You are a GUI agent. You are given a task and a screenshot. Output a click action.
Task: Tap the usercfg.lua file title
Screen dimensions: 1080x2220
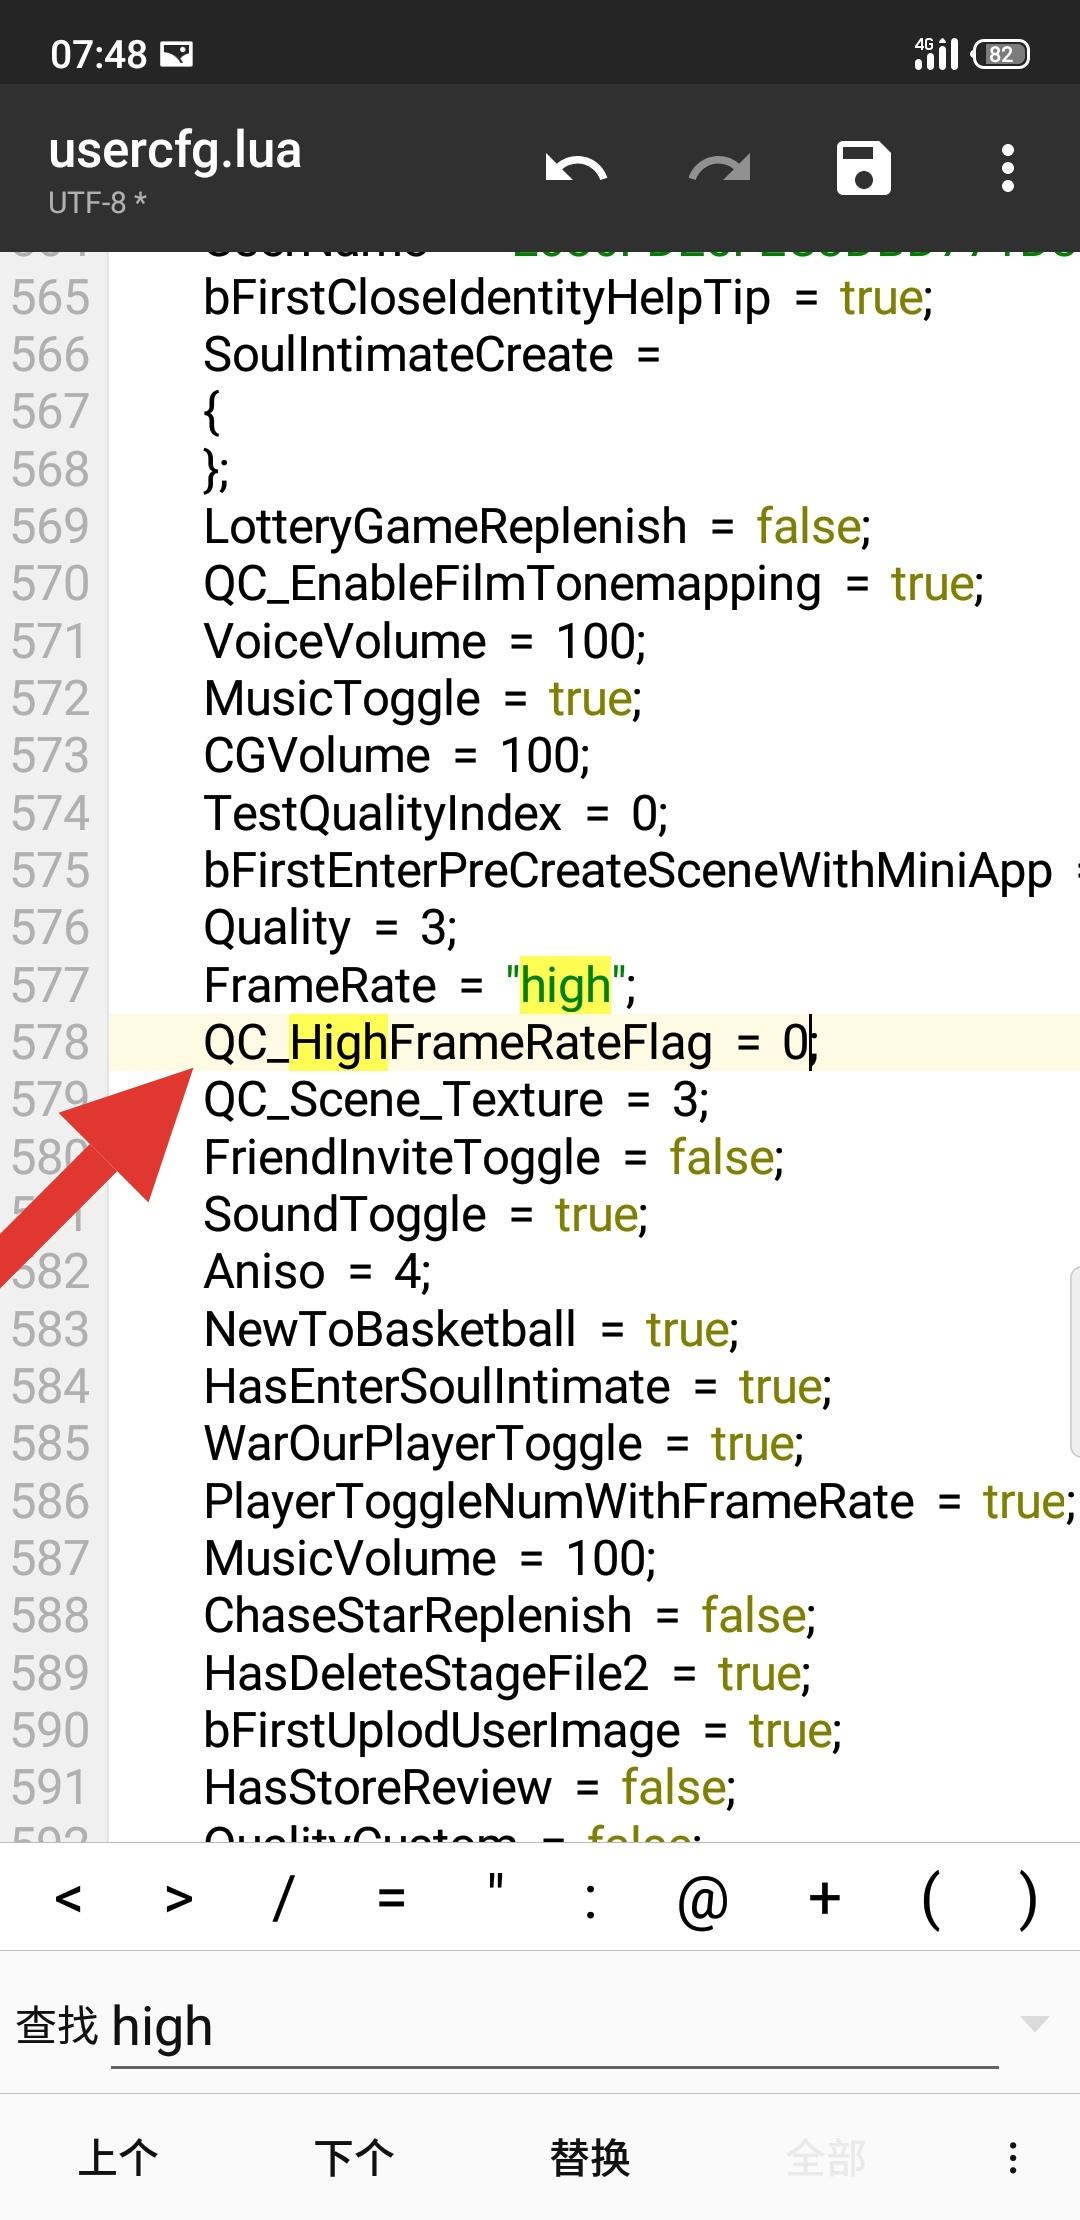coord(175,150)
